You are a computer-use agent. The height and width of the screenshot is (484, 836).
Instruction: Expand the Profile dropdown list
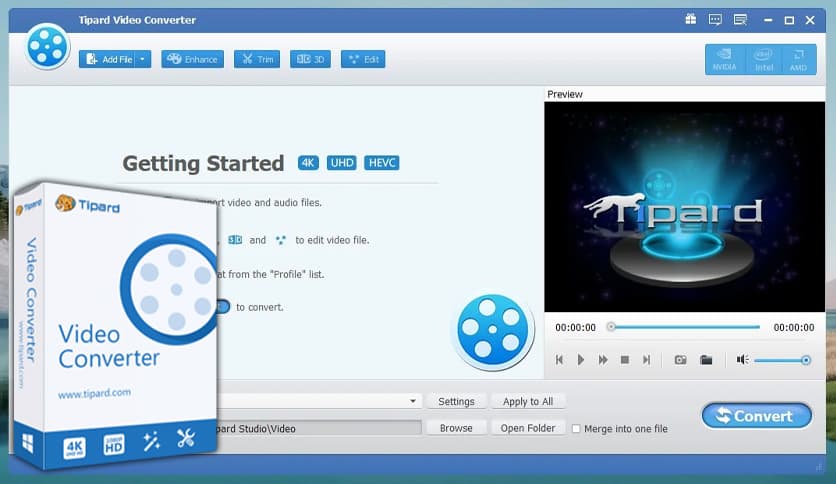413,401
